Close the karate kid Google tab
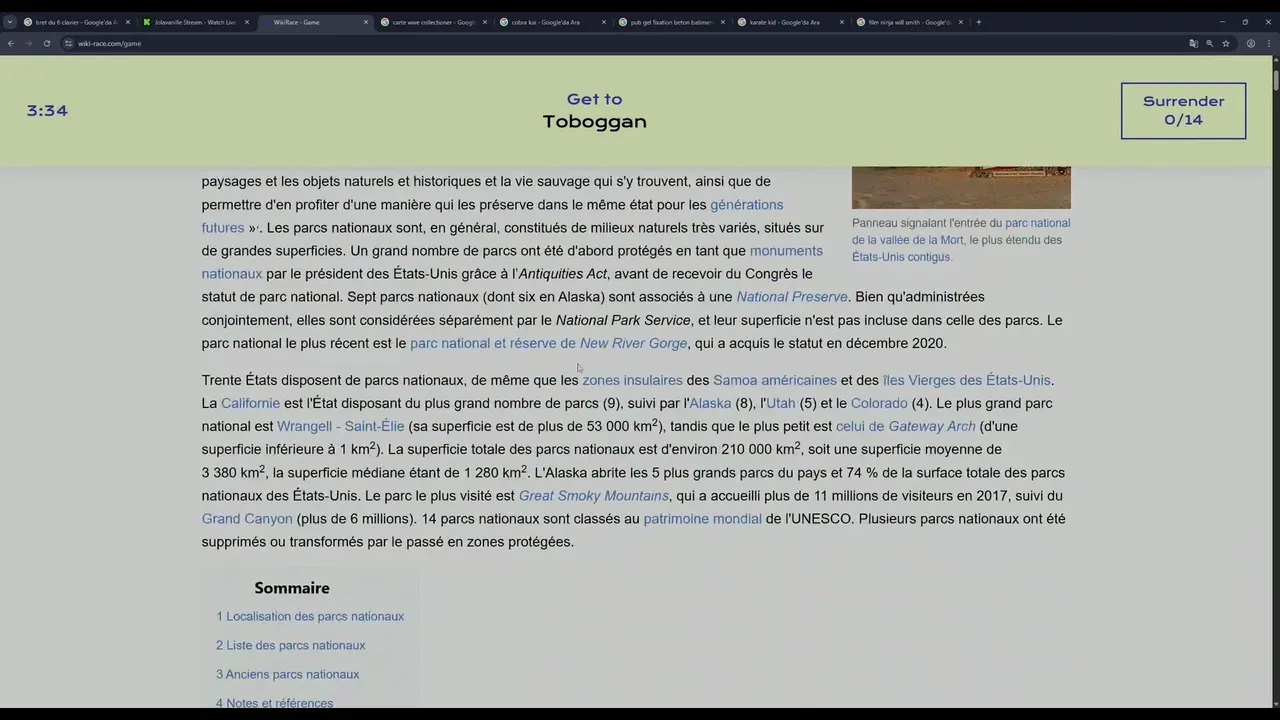The height and width of the screenshot is (720, 1280). tap(842, 22)
